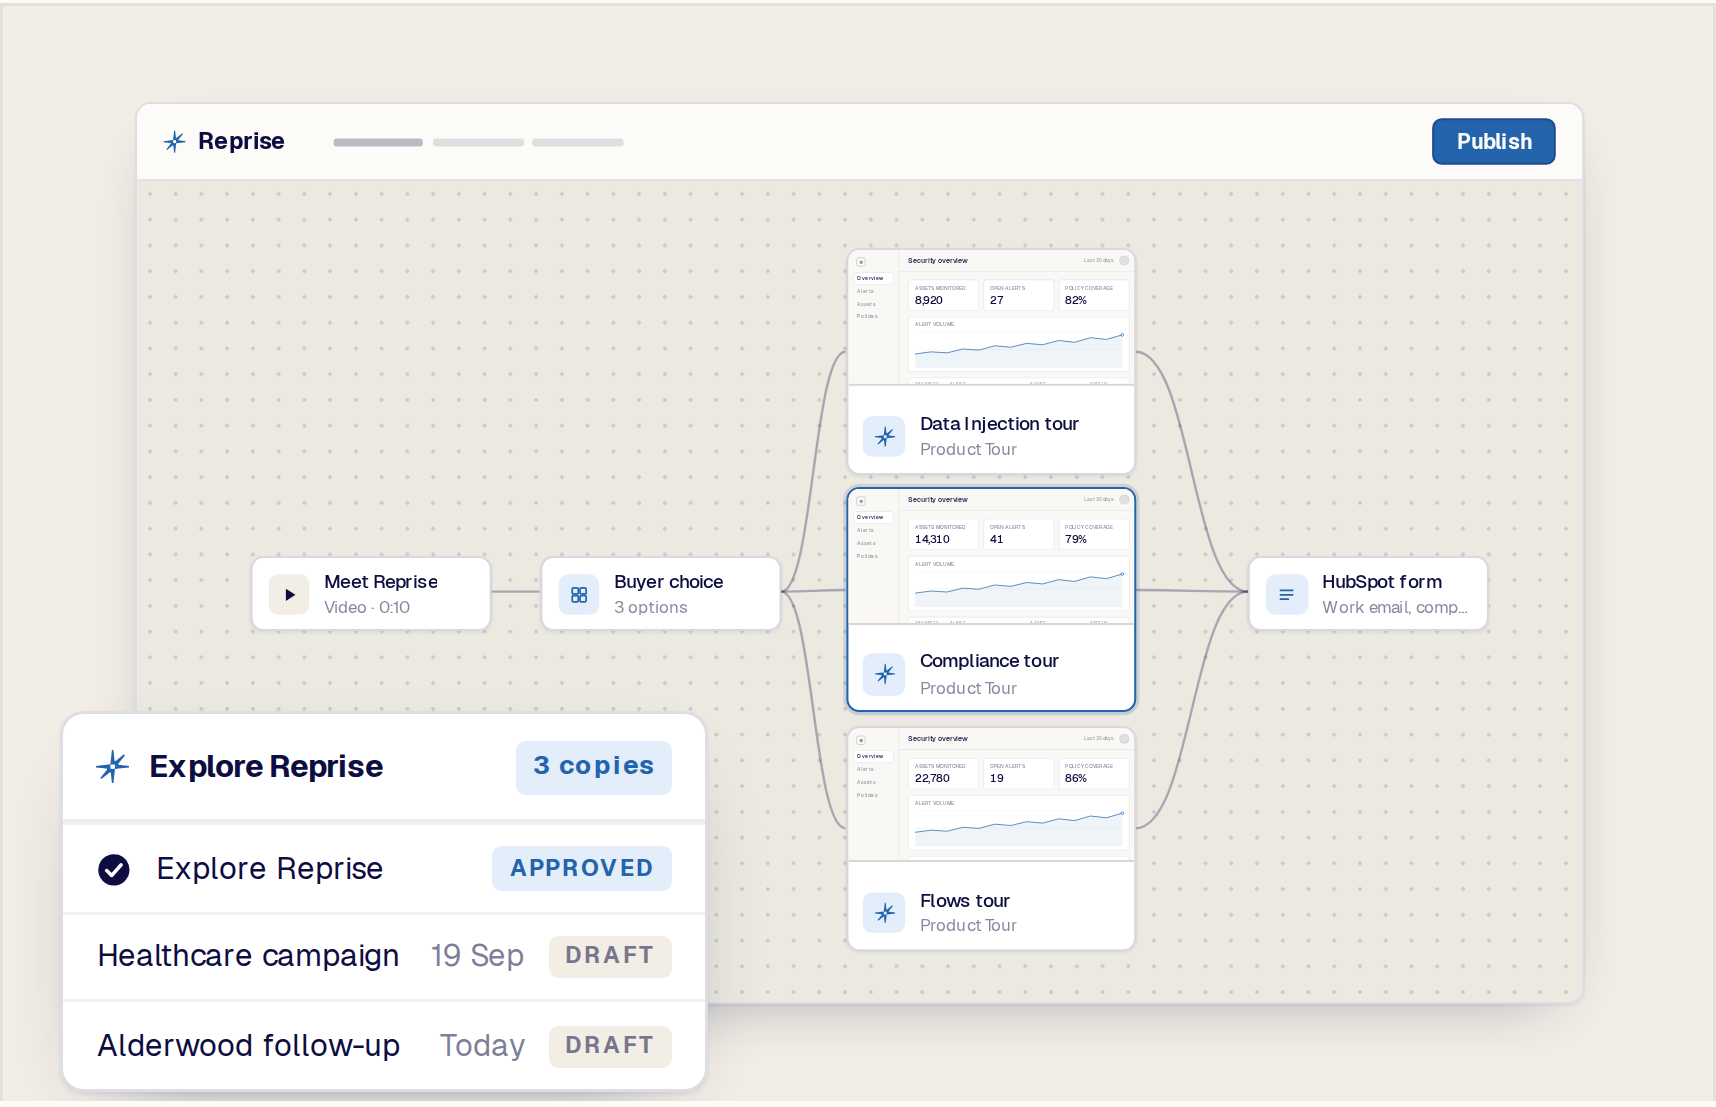Click the Today date label

(482, 1045)
